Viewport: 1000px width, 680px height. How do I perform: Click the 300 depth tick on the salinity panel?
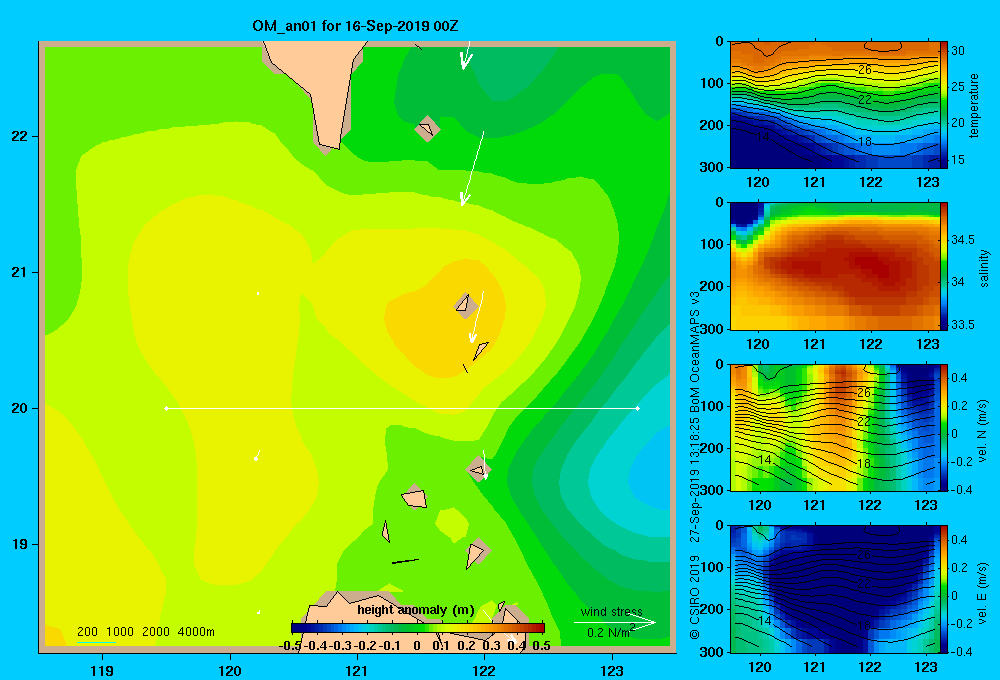[x=713, y=329]
